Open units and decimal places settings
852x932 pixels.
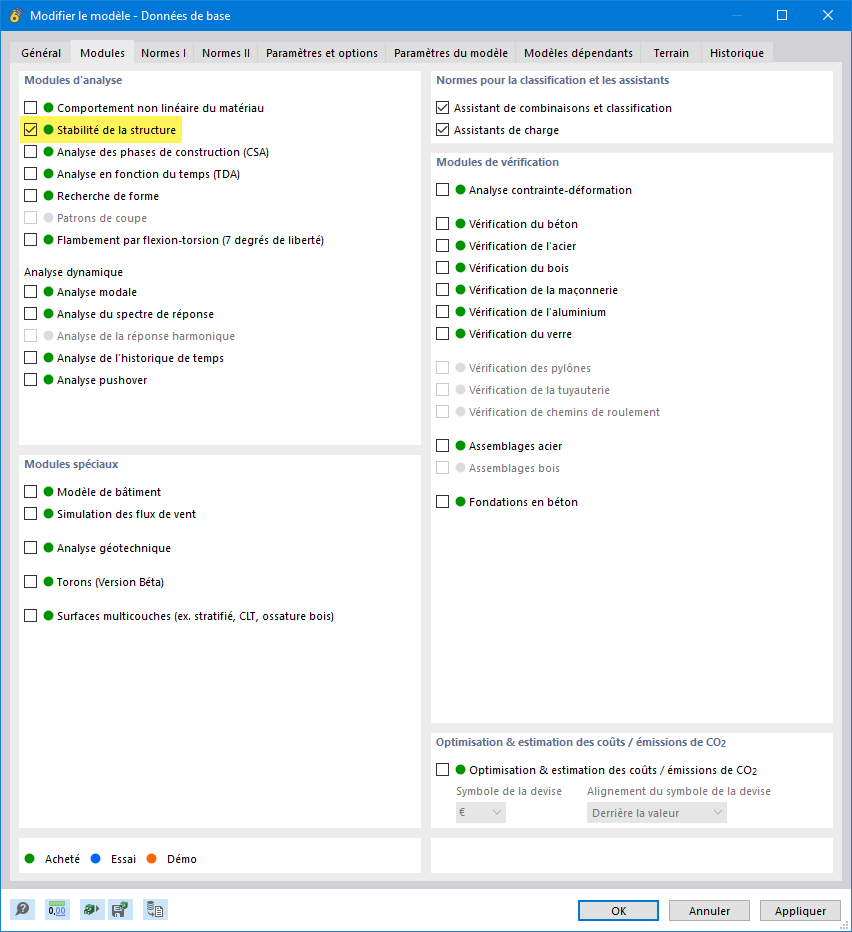pos(57,909)
